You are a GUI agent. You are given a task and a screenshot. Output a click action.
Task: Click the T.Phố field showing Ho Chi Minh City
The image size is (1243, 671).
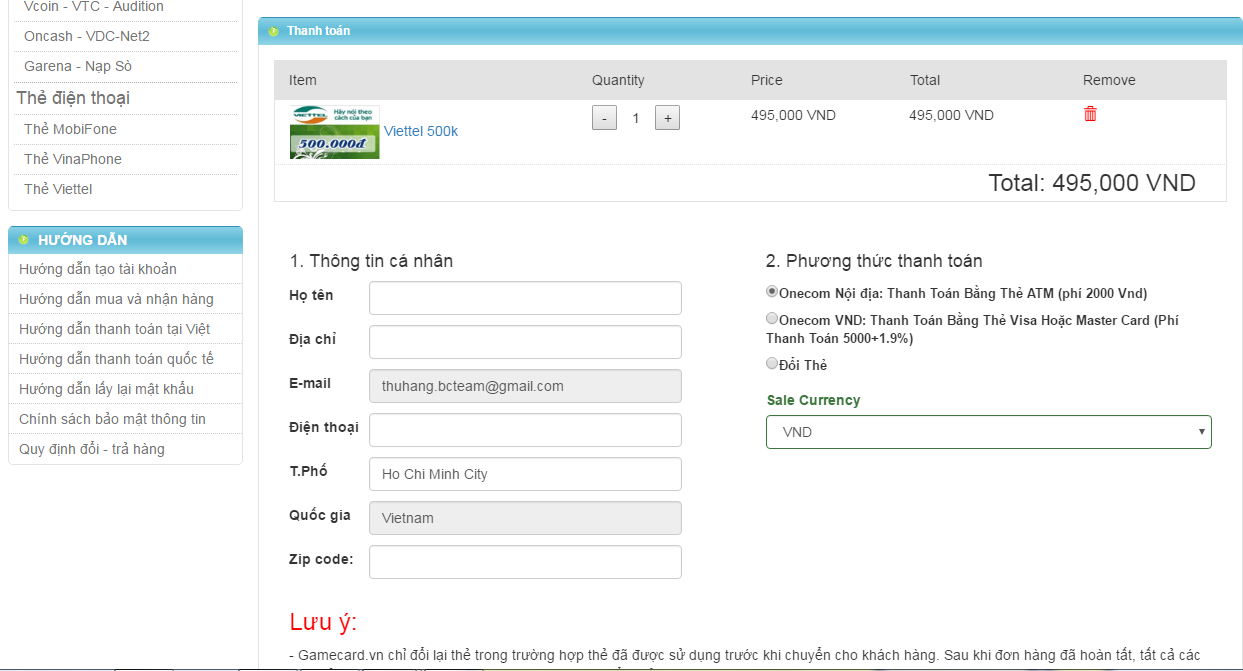[x=525, y=474]
